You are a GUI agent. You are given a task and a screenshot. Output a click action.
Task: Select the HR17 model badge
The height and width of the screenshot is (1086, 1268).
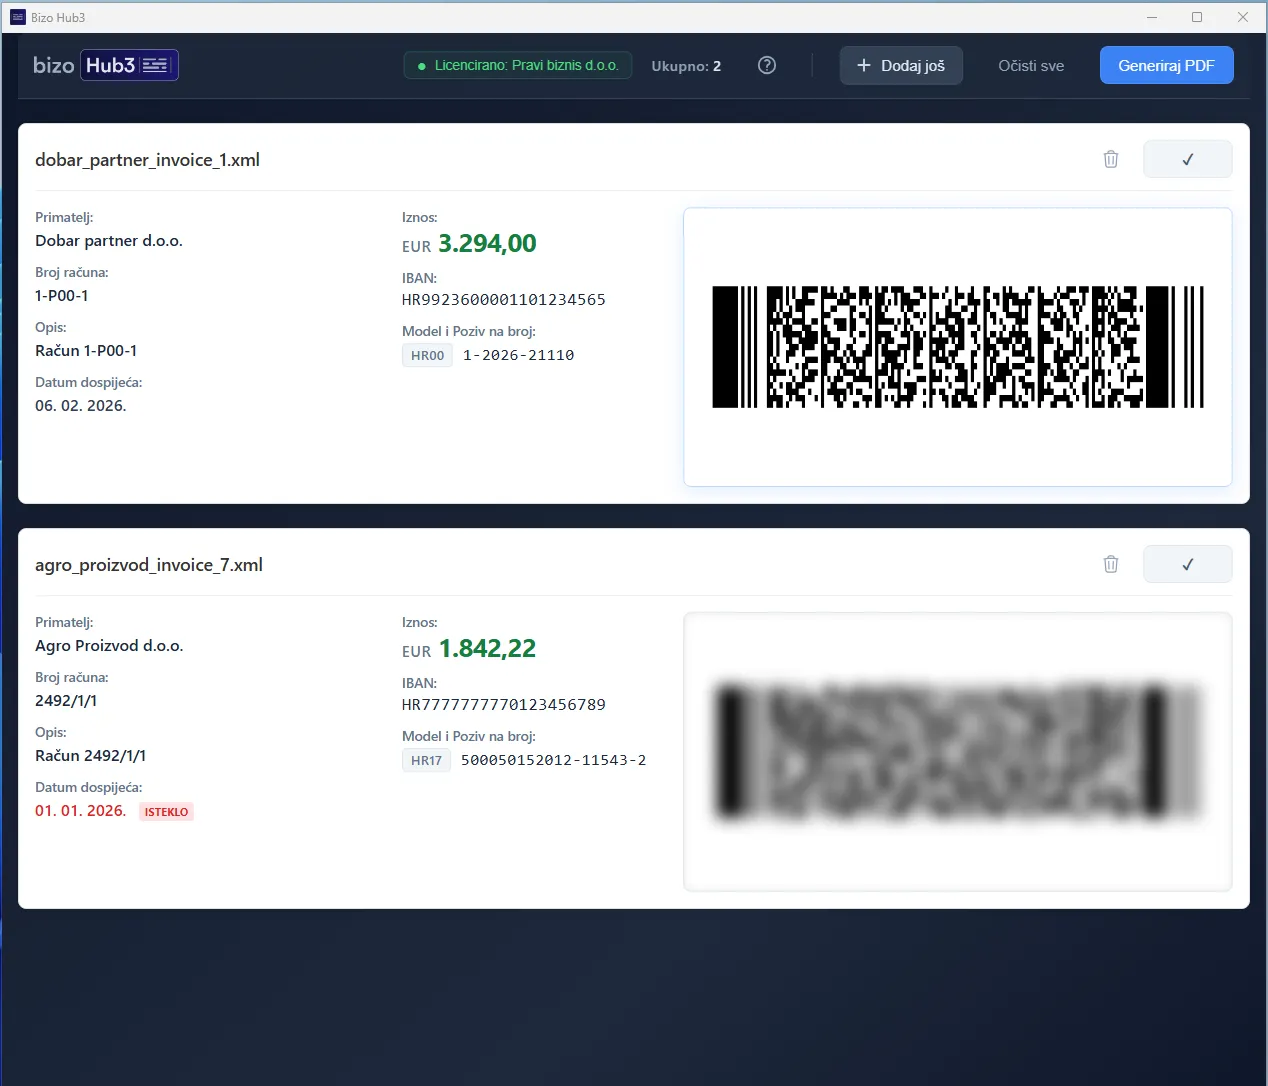(x=426, y=760)
